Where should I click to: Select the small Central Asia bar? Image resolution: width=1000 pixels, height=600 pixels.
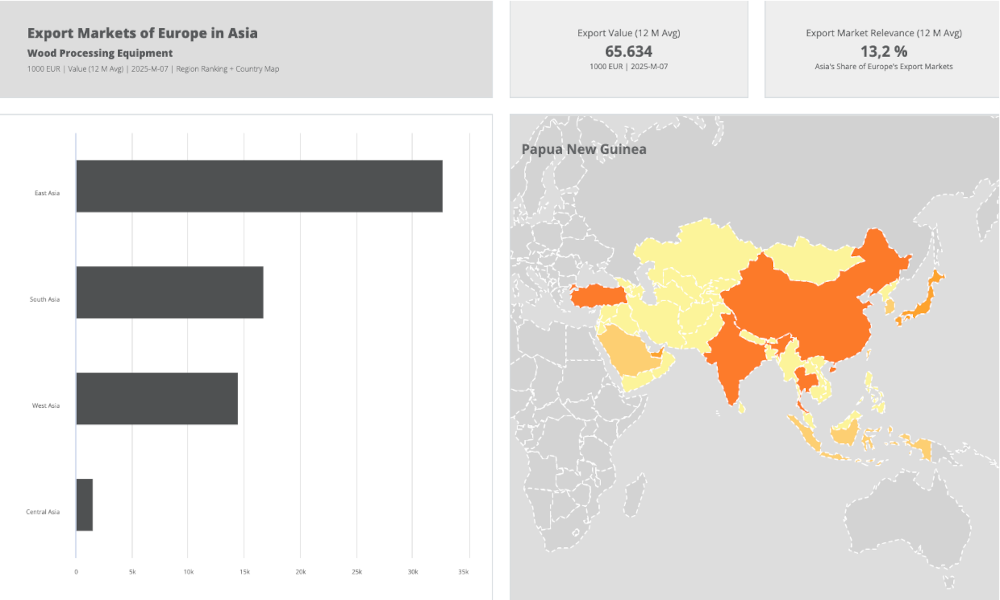coord(84,504)
